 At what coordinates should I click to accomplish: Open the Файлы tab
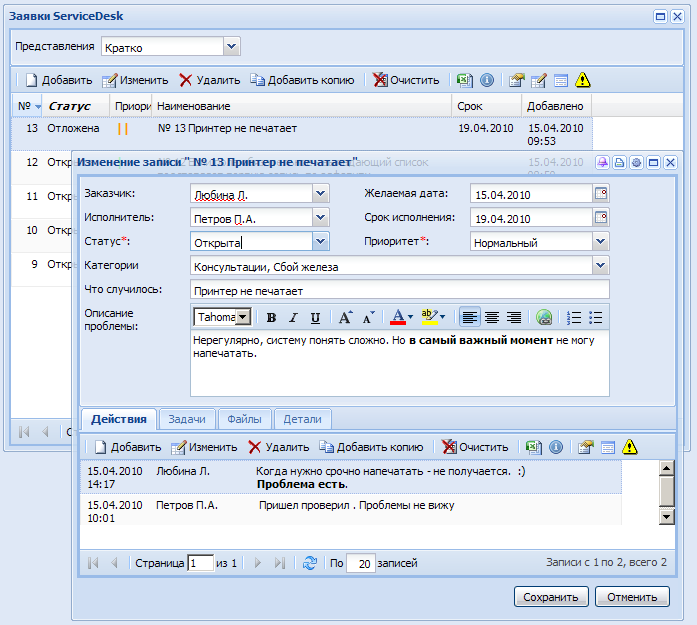pos(244,419)
